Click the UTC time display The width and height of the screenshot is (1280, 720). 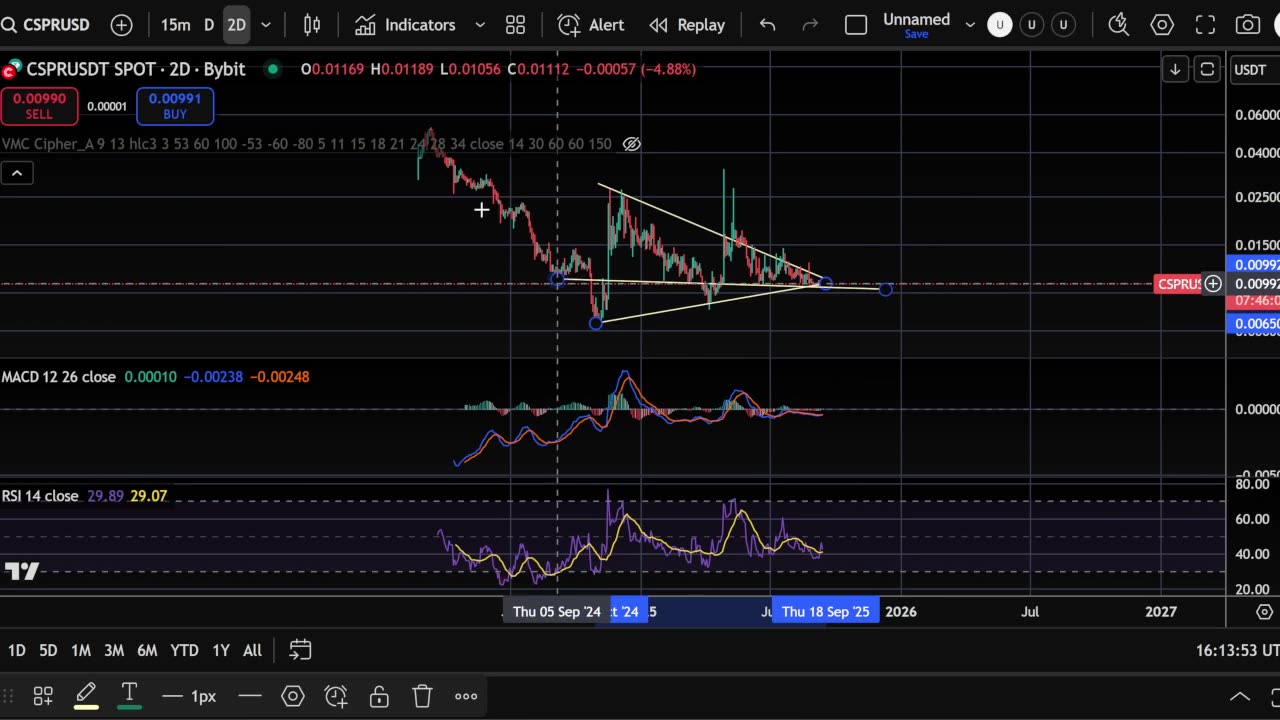[1237, 650]
